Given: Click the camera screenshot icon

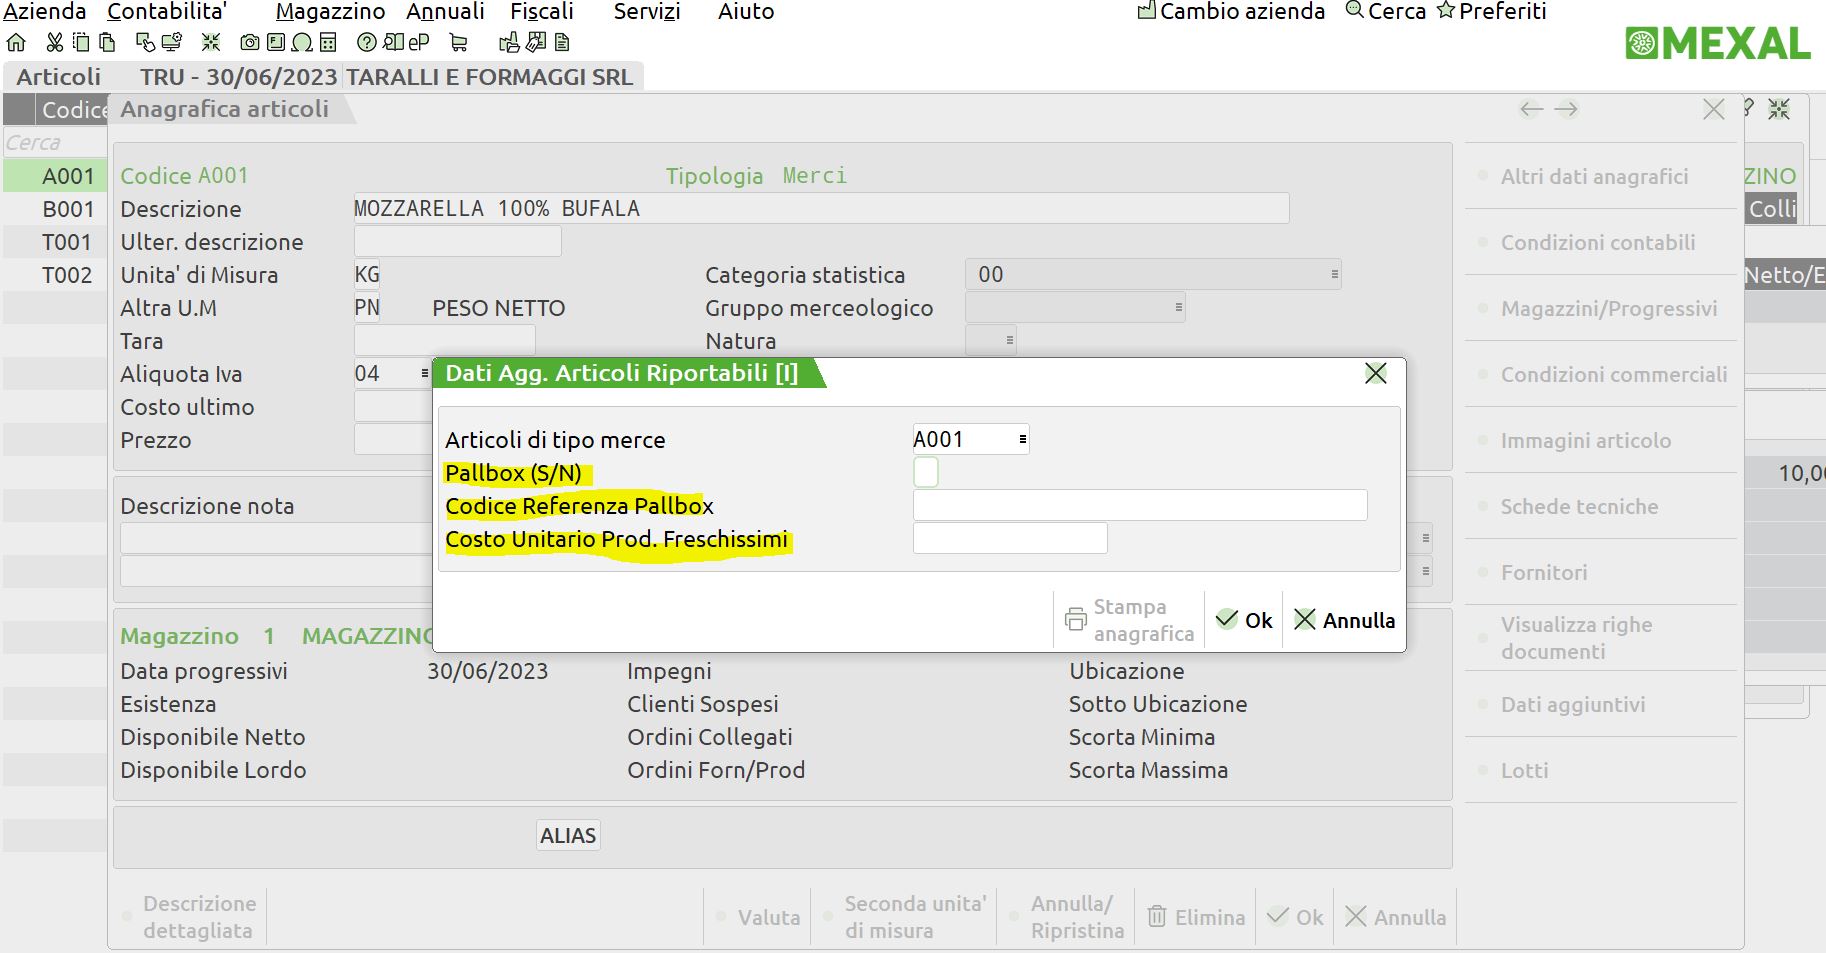Looking at the screenshot, I should pos(250,43).
